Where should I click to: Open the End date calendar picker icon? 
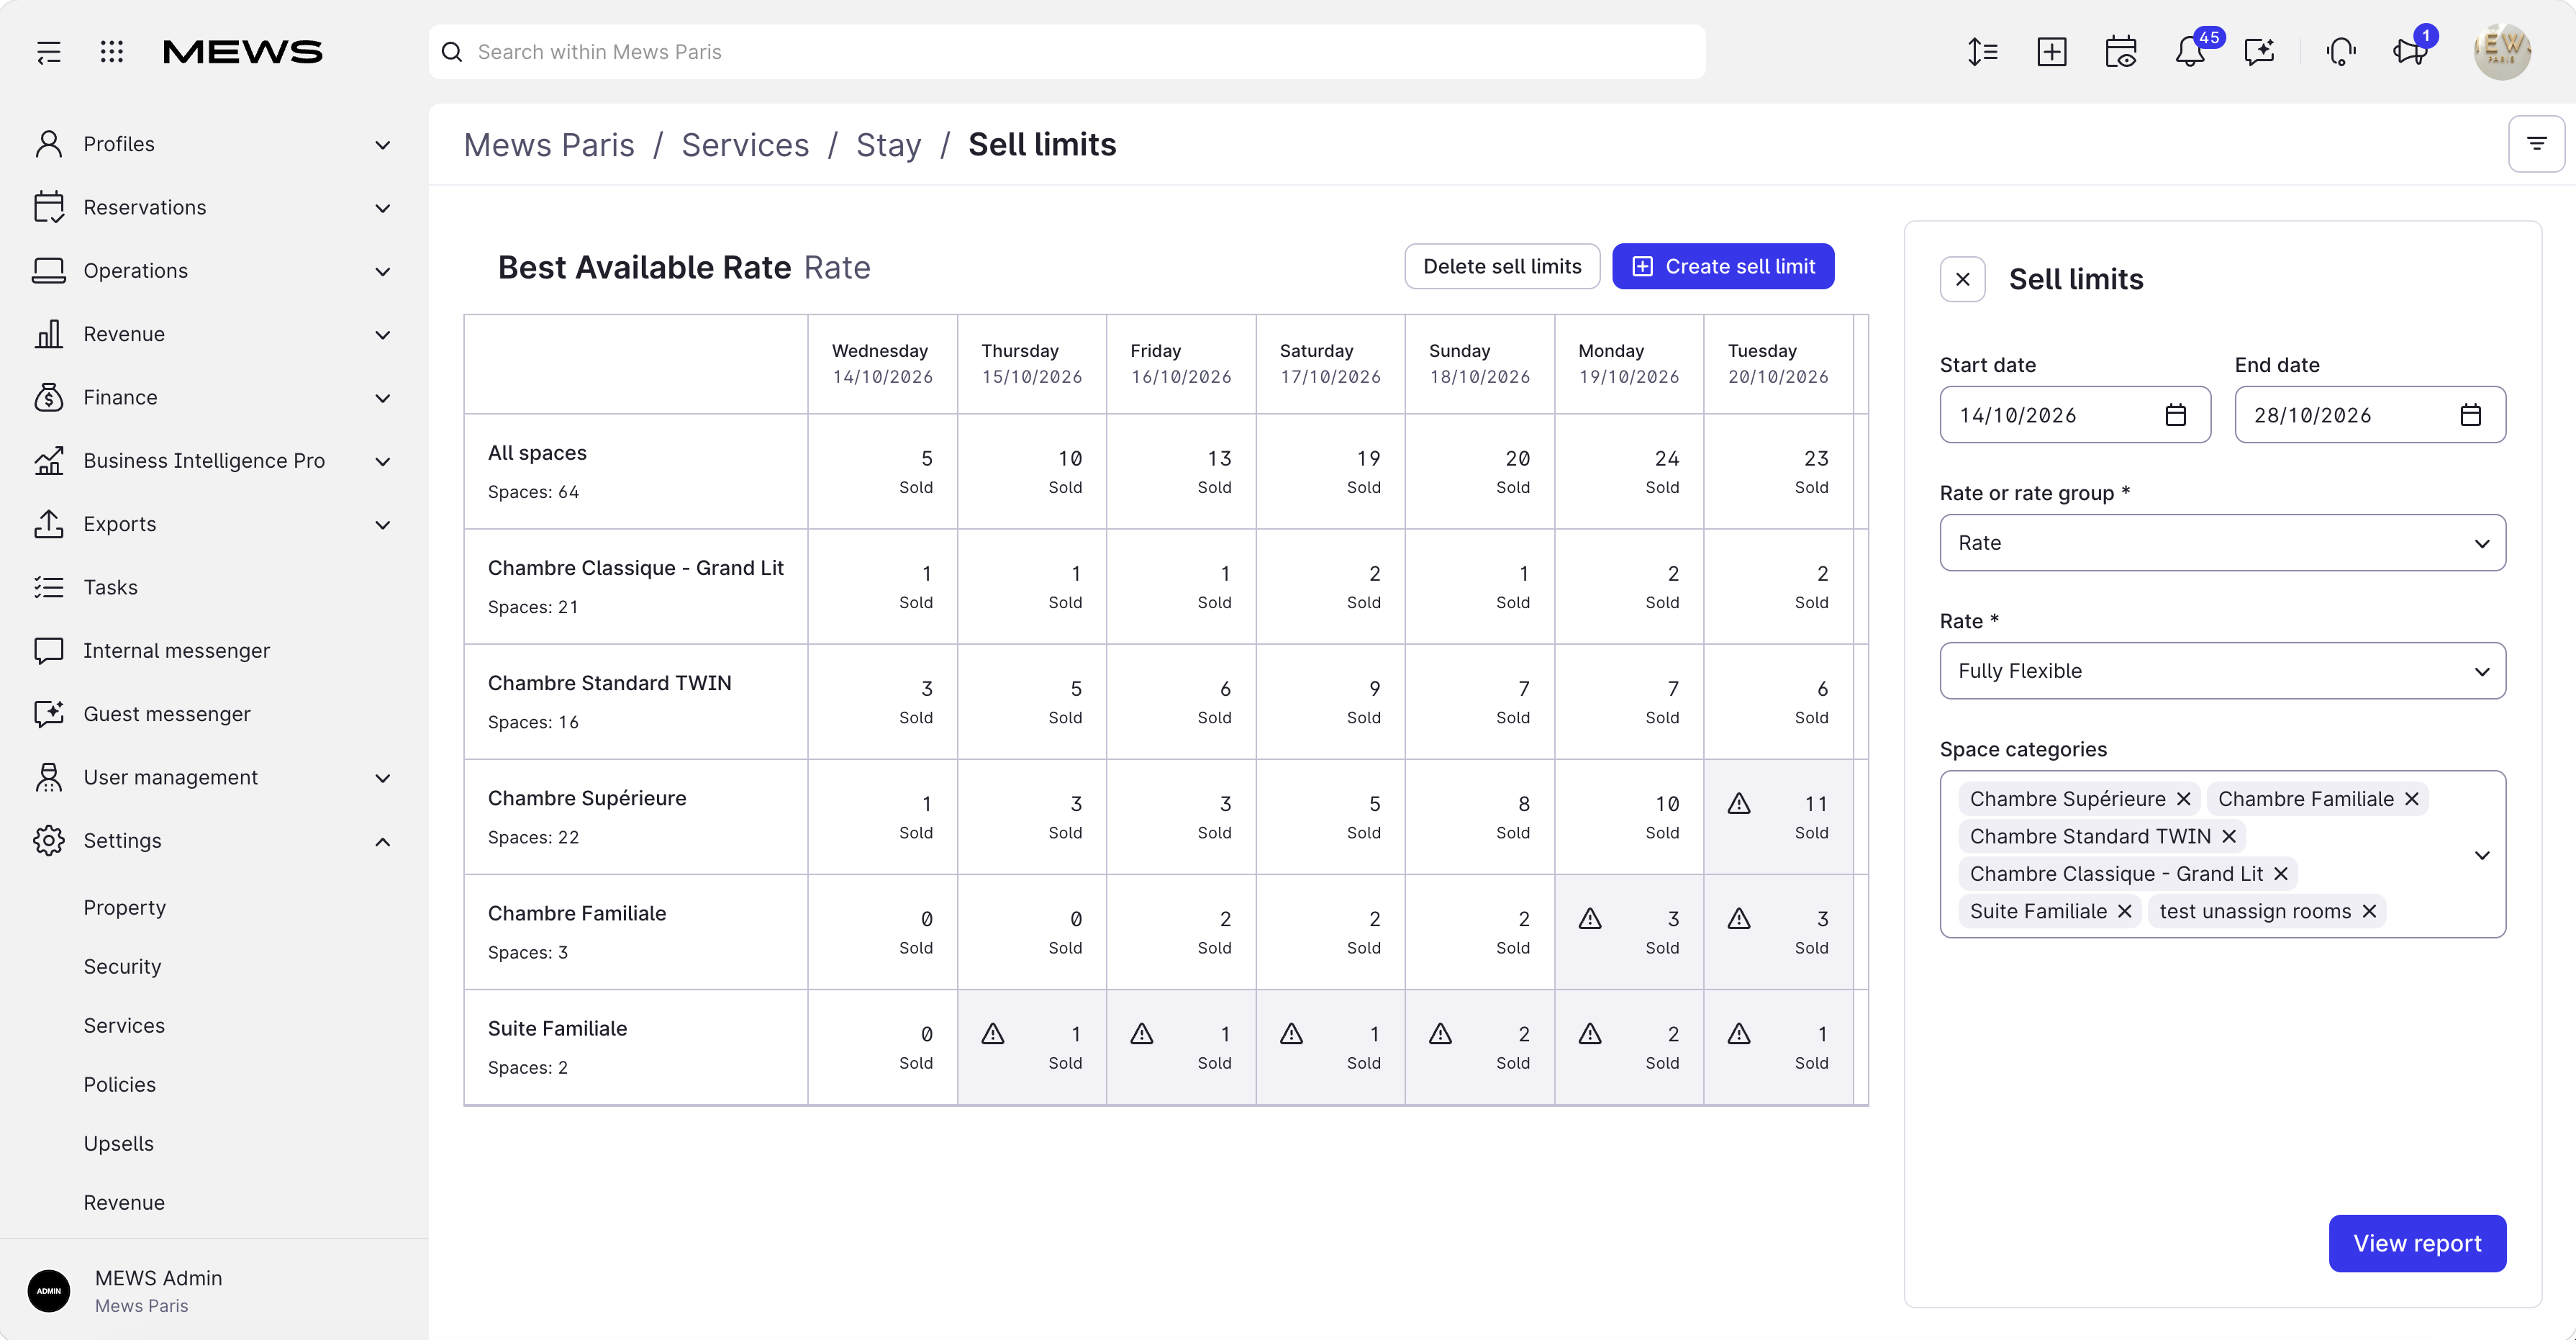point(2470,415)
